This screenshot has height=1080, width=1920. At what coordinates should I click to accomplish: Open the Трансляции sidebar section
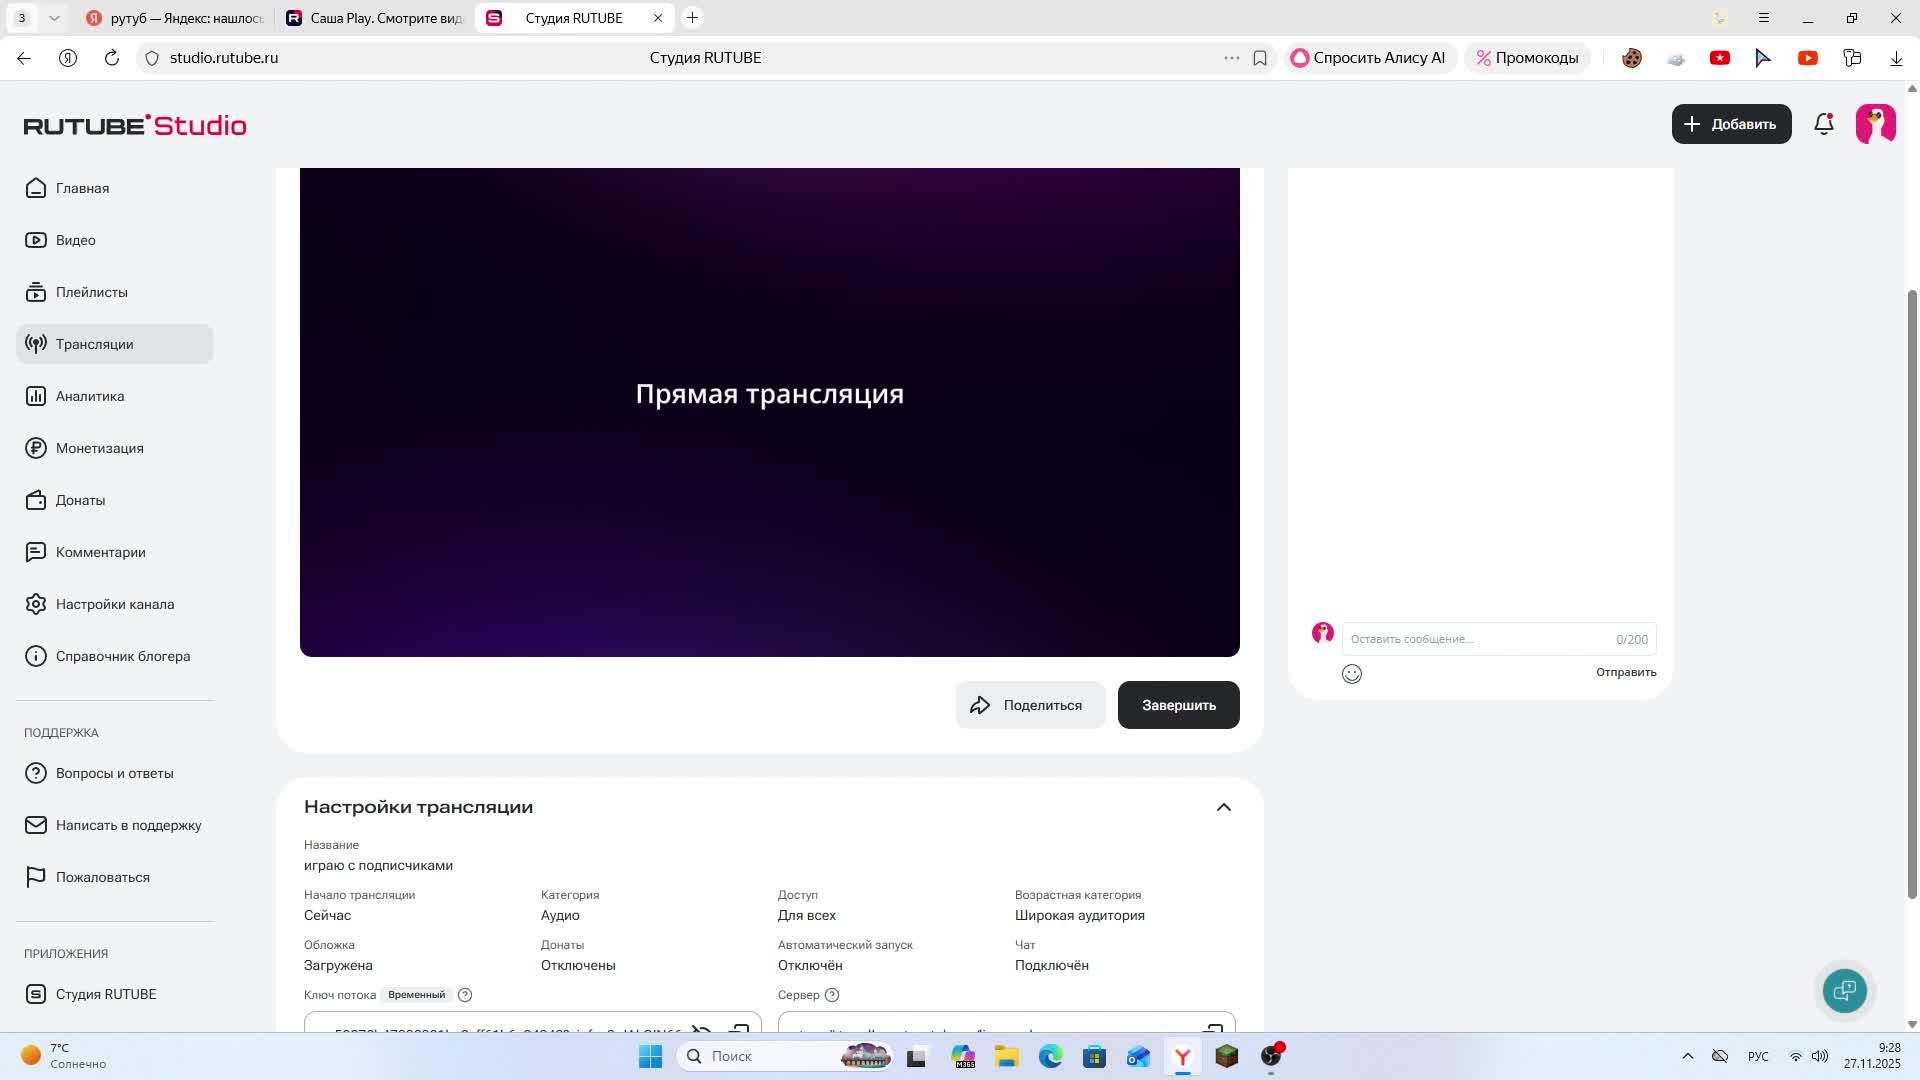[x=95, y=344]
